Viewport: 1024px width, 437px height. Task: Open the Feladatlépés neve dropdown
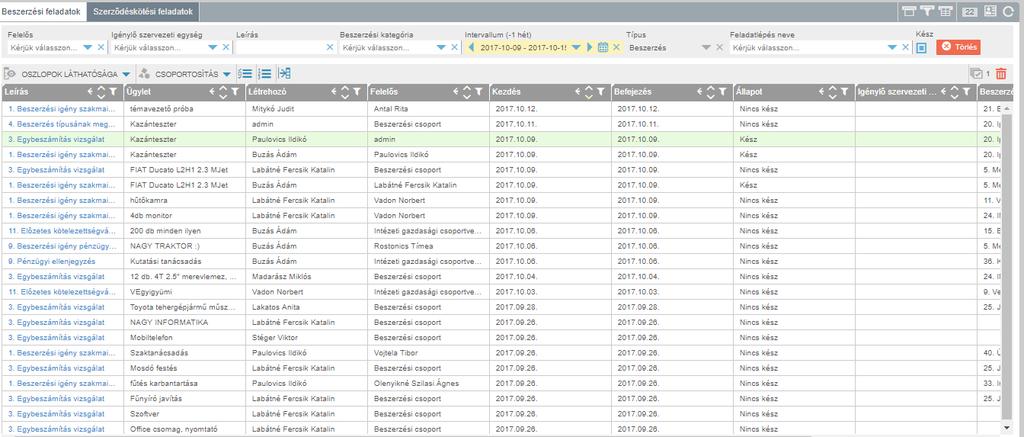tap(892, 48)
